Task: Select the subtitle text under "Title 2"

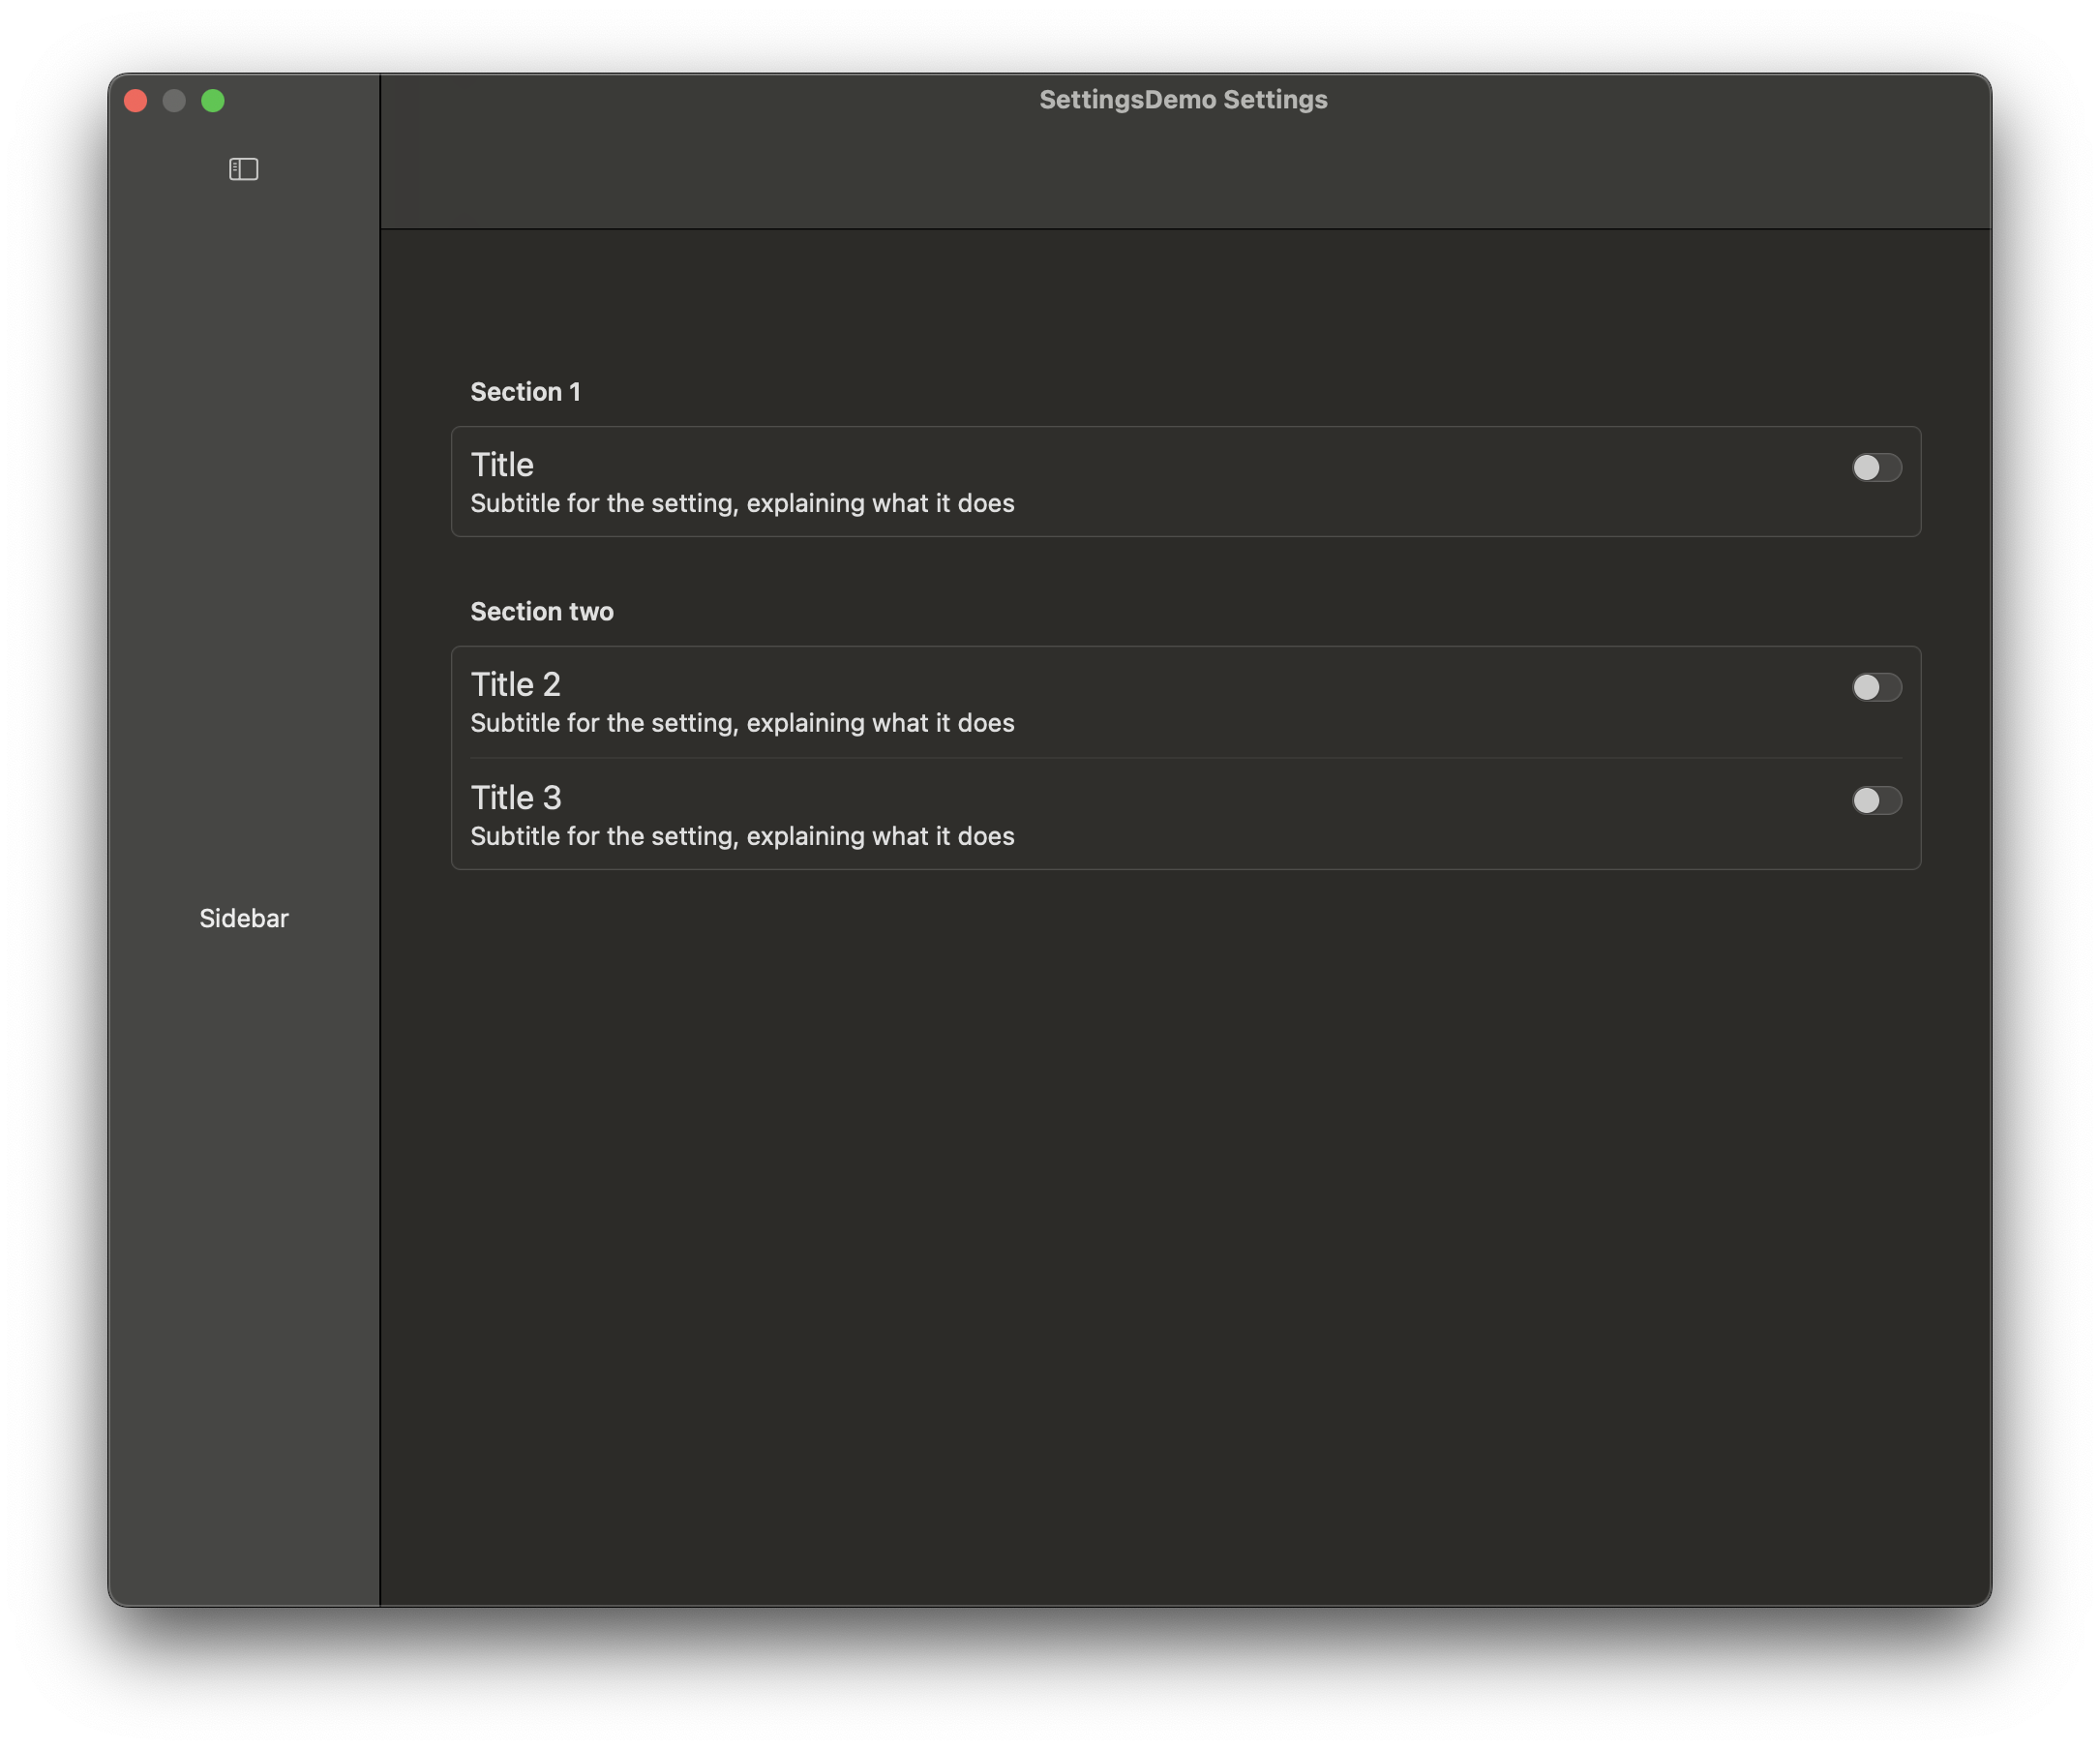Action: pos(742,722)
